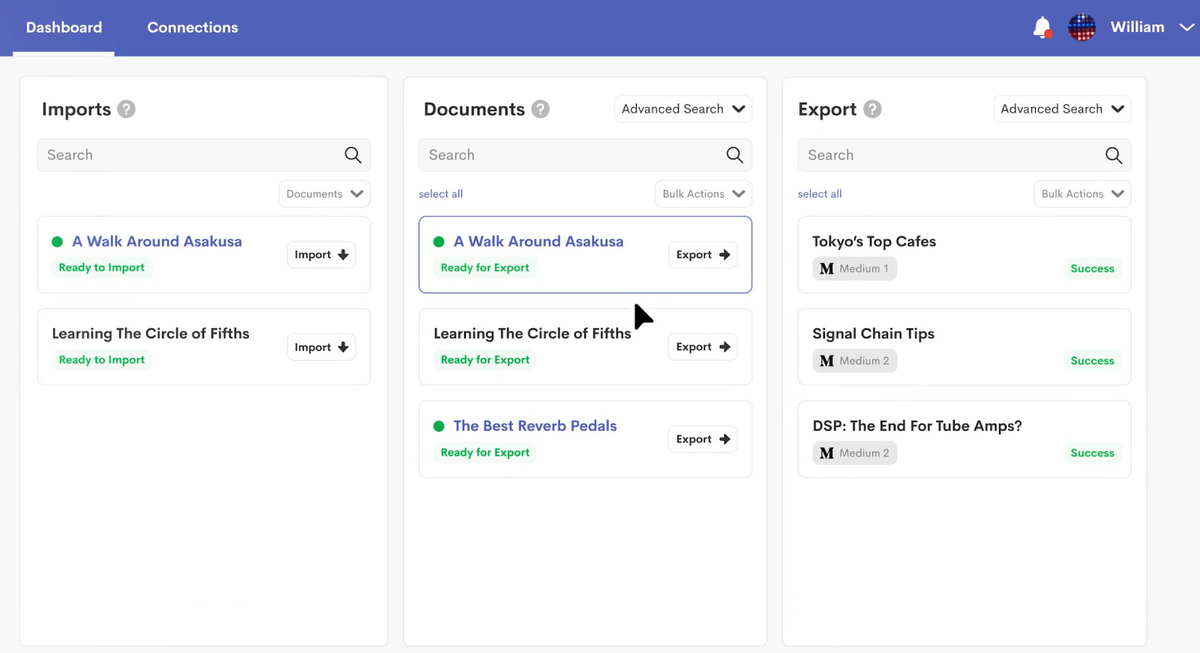Click Ready to Import under Circle of Fifths
The image size is (1200, 653).
pos(102,360)
